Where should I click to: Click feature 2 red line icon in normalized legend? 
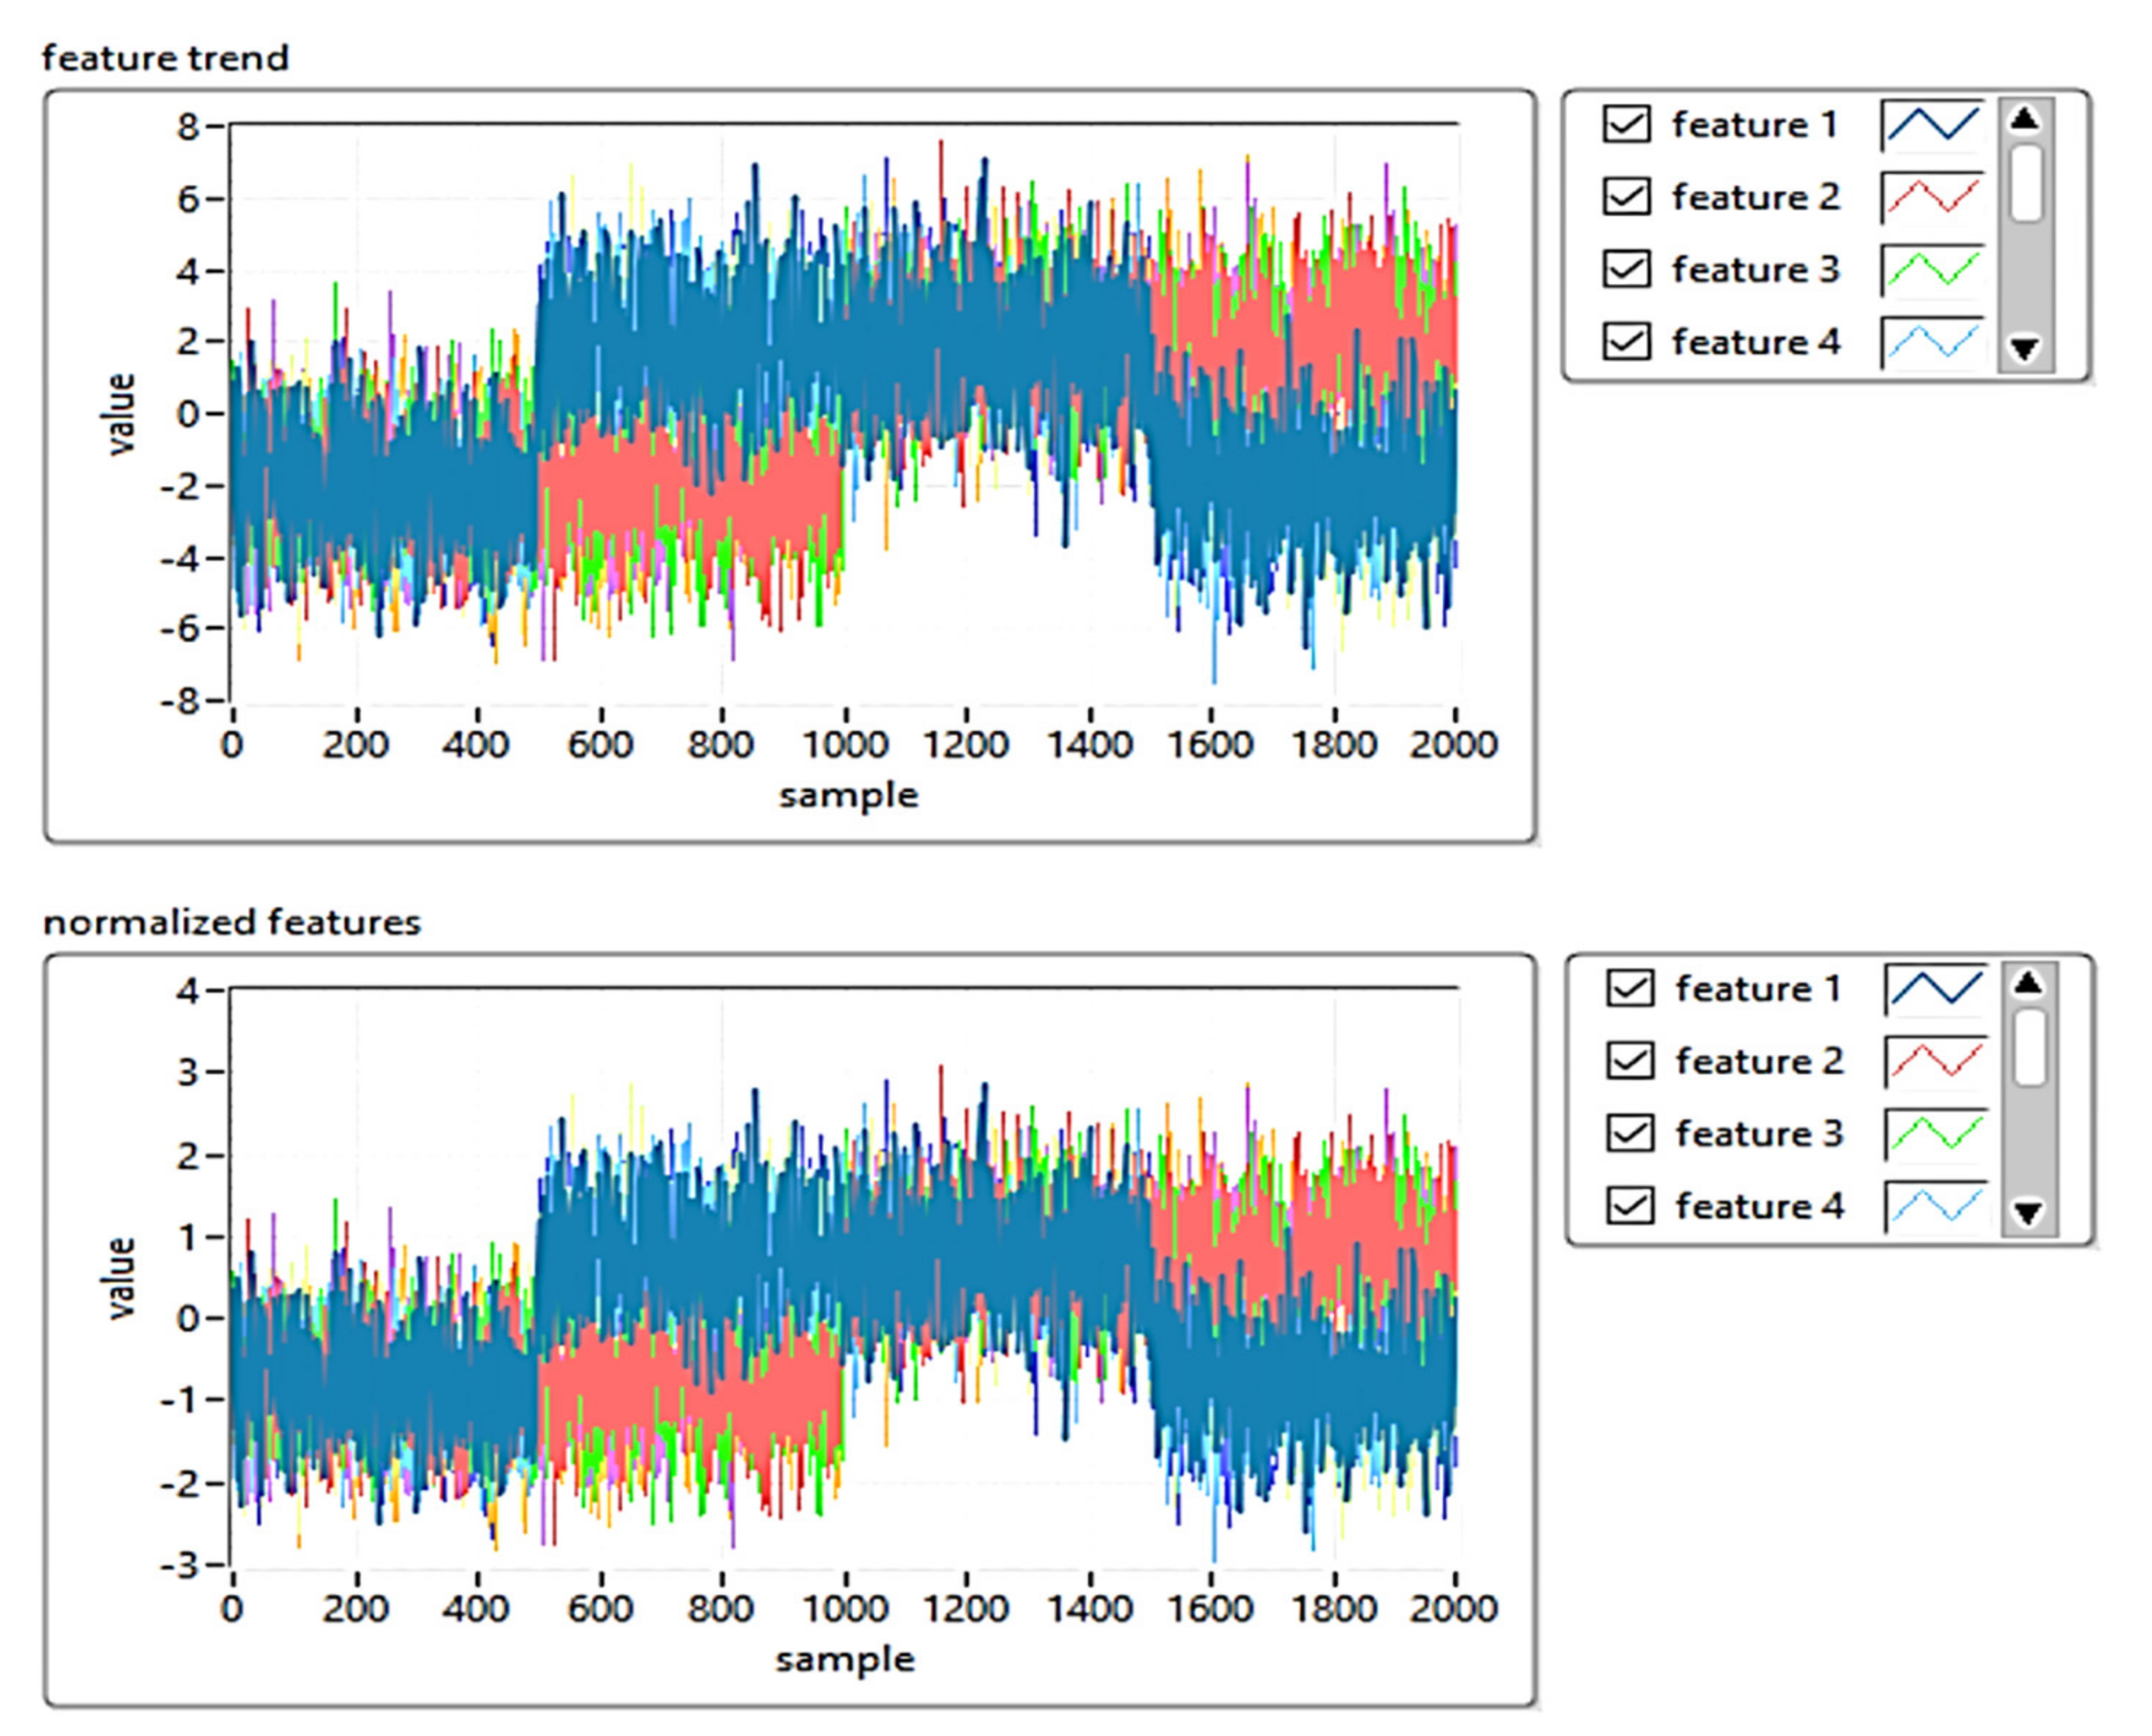(x=1936, y=1061)
